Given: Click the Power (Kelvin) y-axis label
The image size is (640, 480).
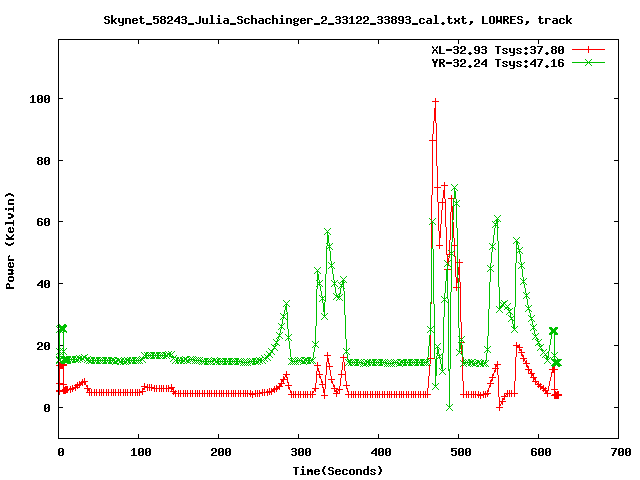Looking at the screenshot, I should [x=10, y=241].
